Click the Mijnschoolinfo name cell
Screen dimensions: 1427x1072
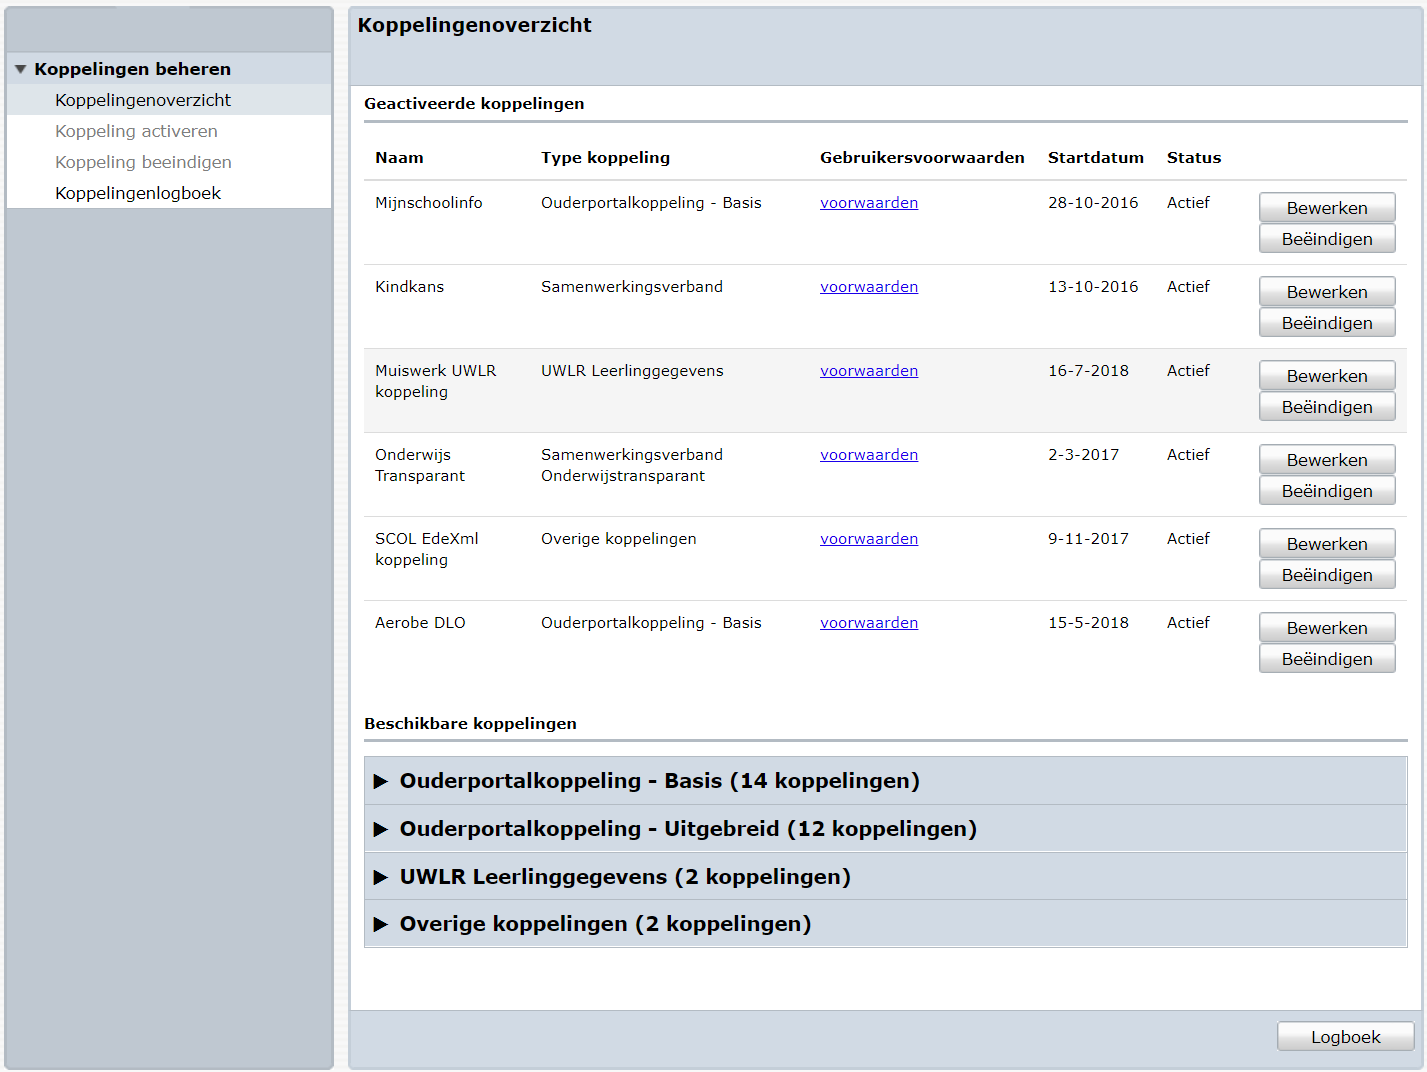pos(429,203)
